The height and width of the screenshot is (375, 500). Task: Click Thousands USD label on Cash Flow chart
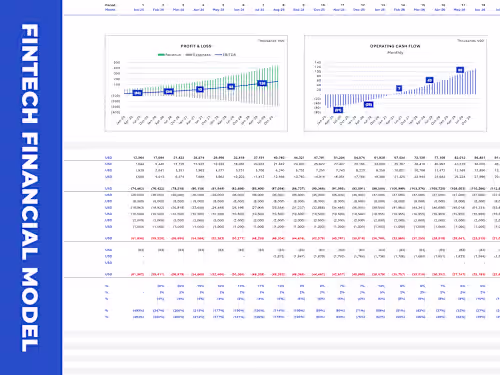(470, 41)
